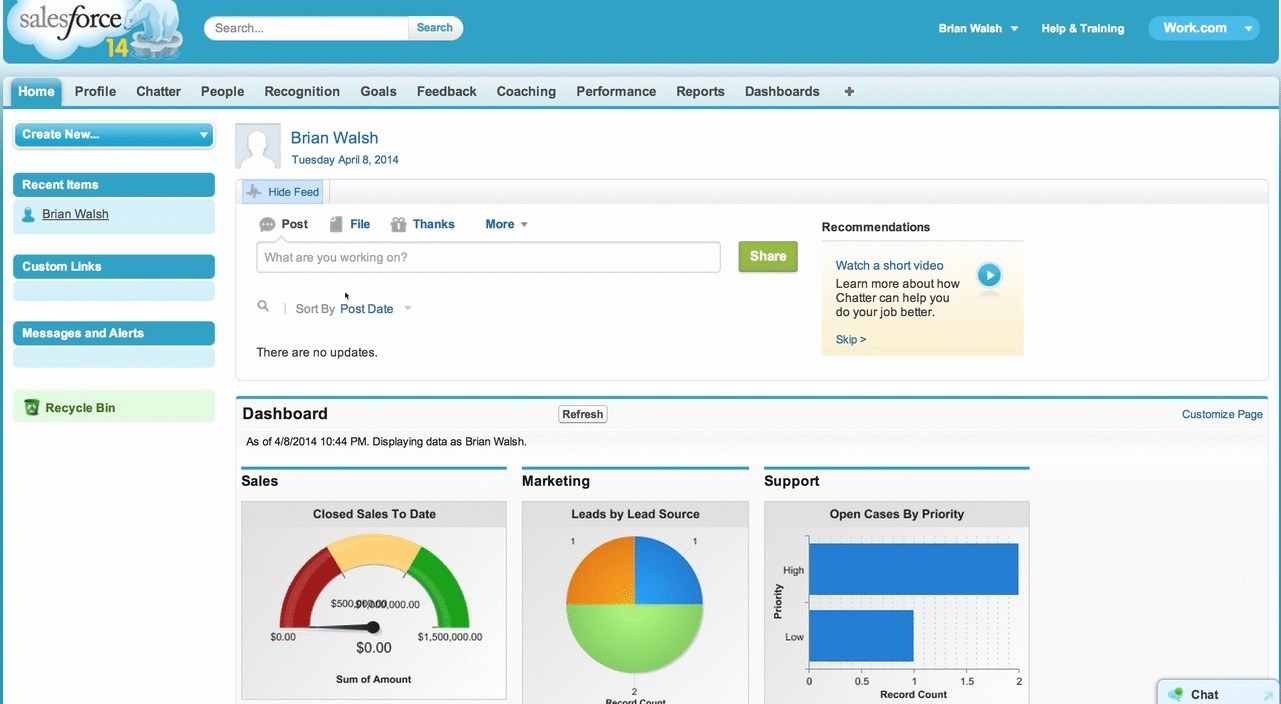Skip the video recommendation
Screen dimensions: 1281x704
(x=851, y=340)
